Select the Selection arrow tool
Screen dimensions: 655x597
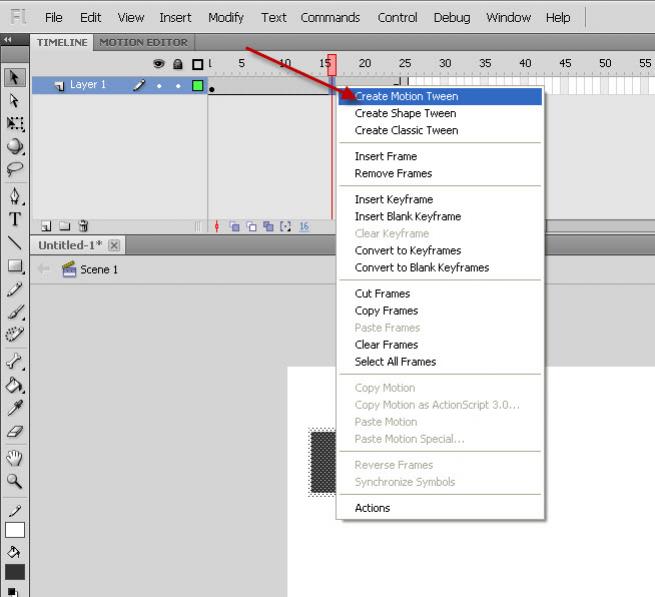click(15, 78)
